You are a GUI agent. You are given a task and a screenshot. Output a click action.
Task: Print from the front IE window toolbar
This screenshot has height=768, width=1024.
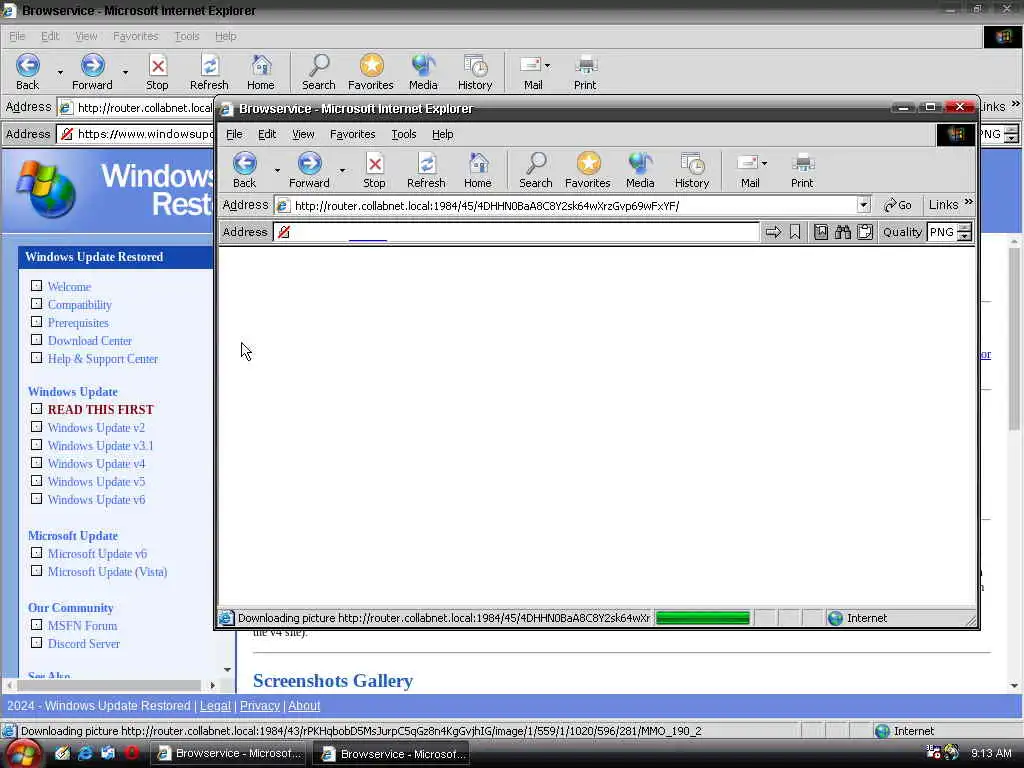802,170
